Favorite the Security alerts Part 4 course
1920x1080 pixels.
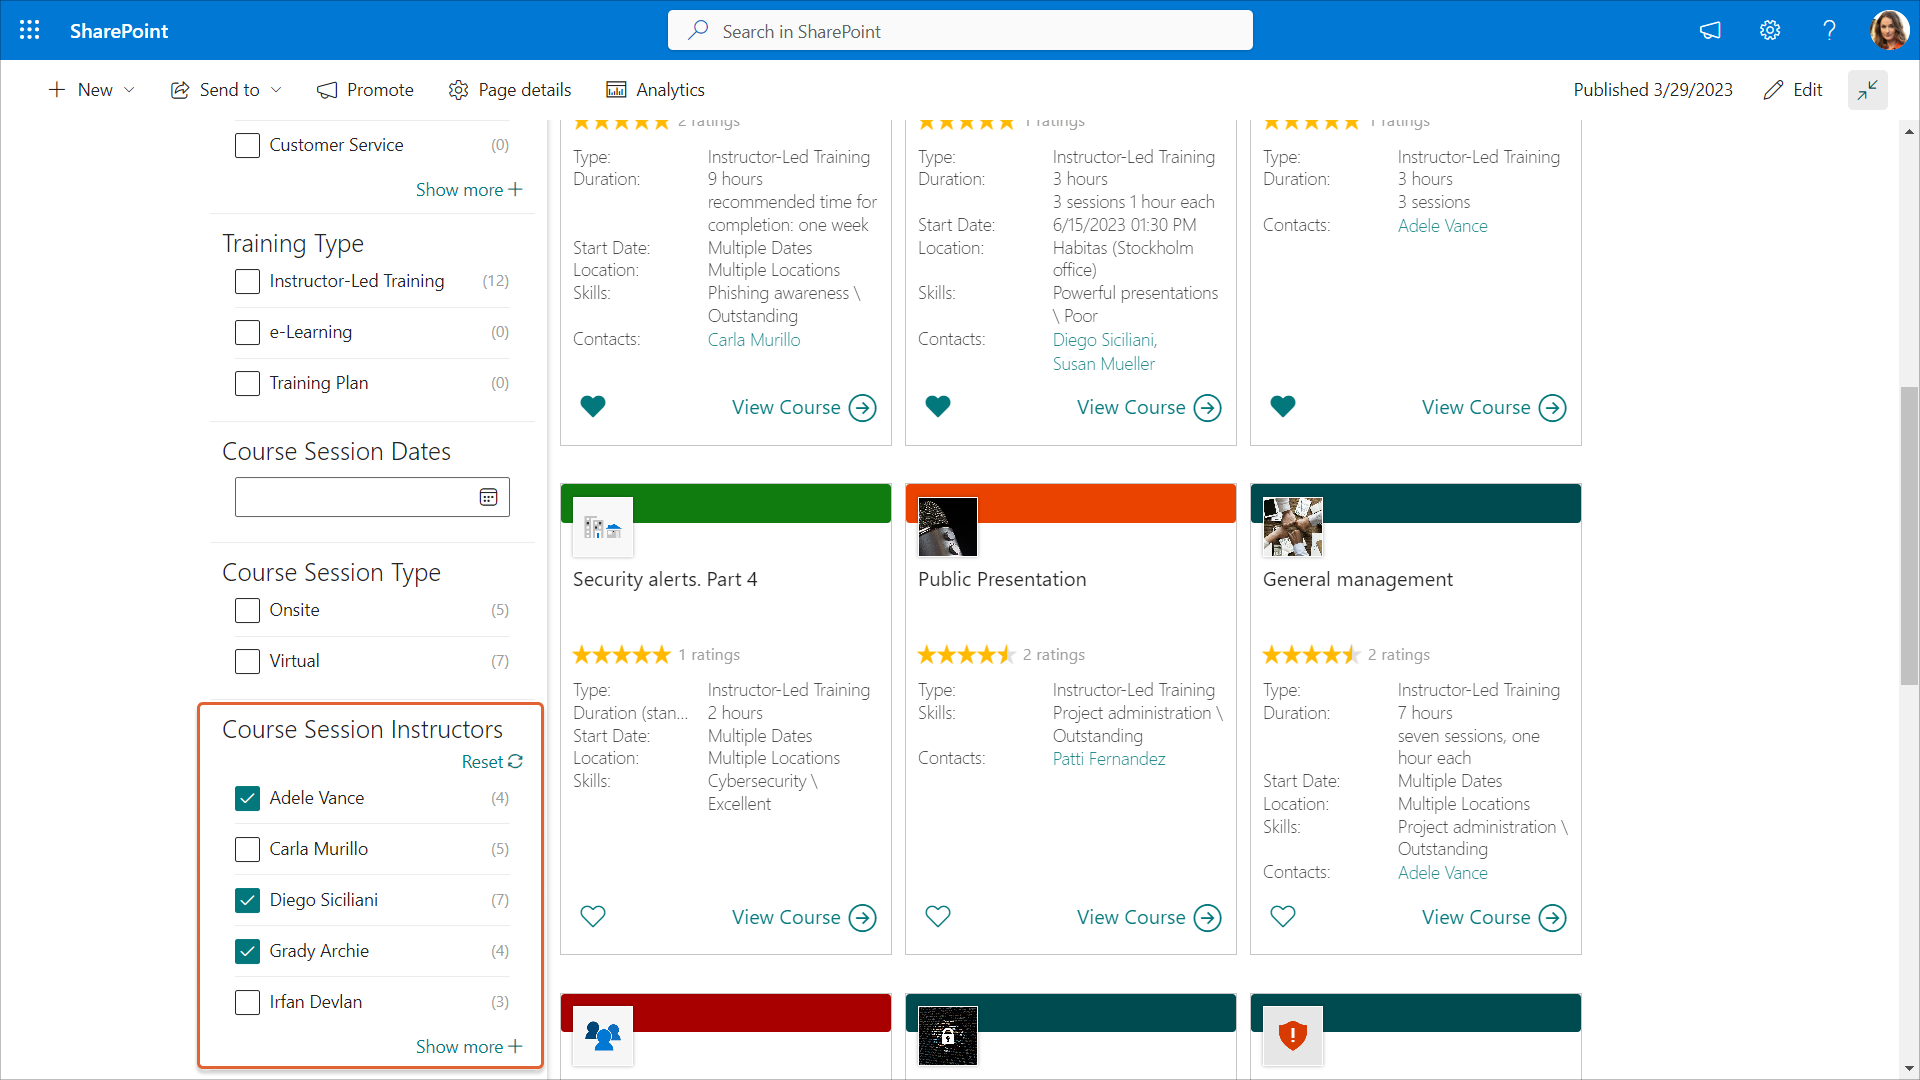click(593, 916)
